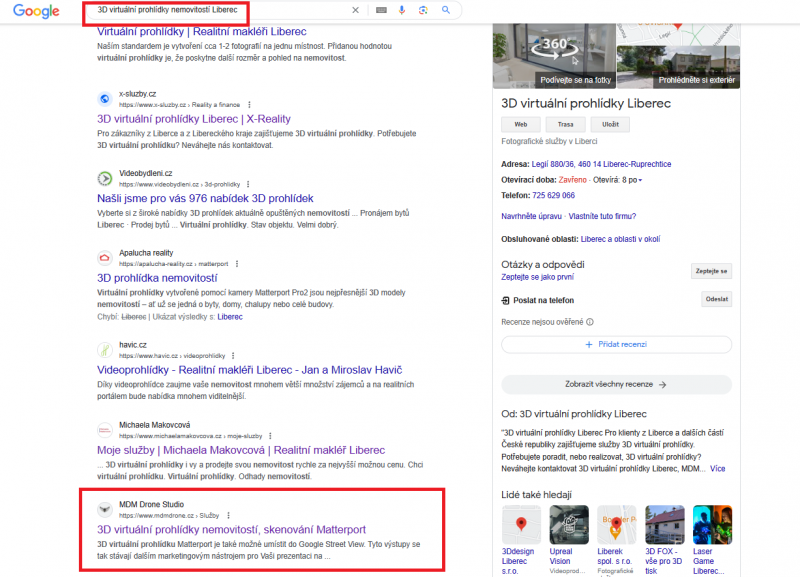Image resolution: width=800 pixels, height=577 pixels.
Task: Click the michaelamakovcova.cz moje-sluzby URL breadcrumb
Action: click(190, 436)
